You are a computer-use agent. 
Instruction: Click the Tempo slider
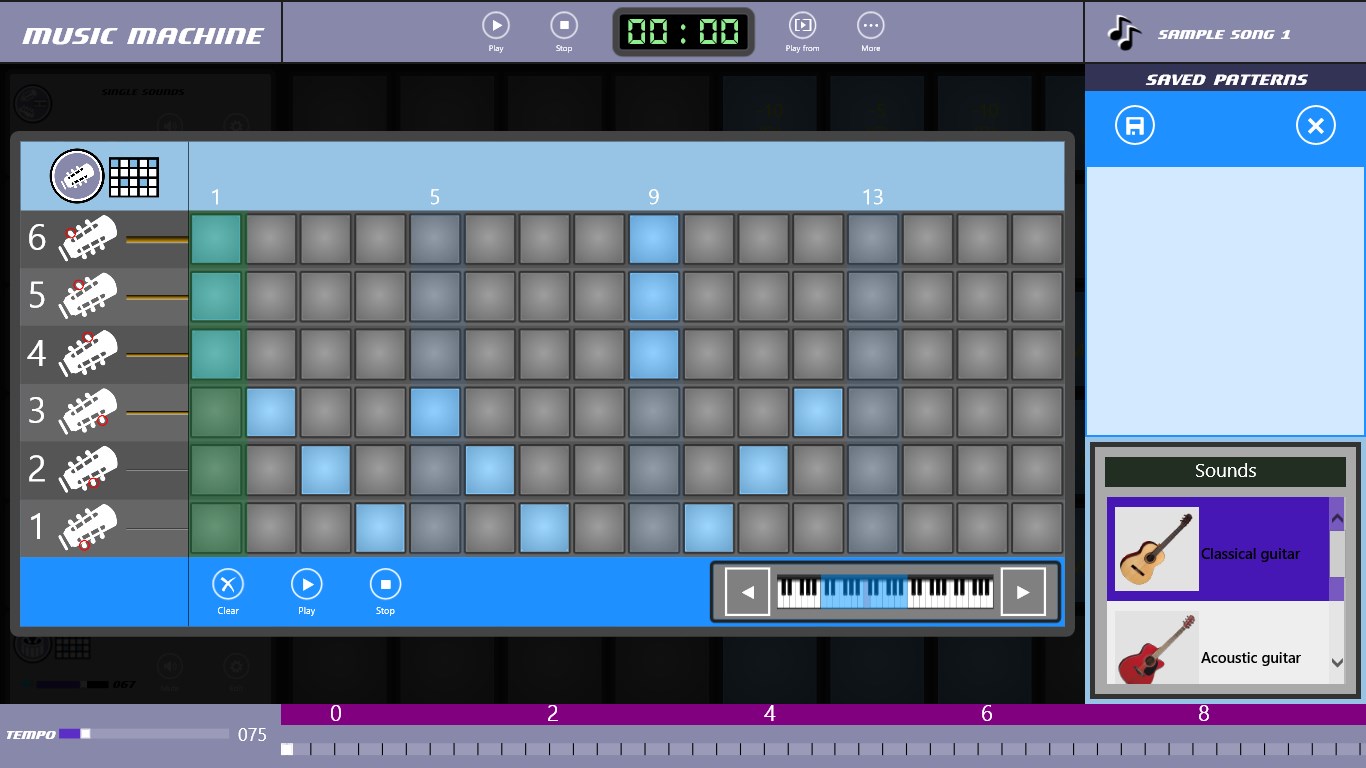coord(144,734)
